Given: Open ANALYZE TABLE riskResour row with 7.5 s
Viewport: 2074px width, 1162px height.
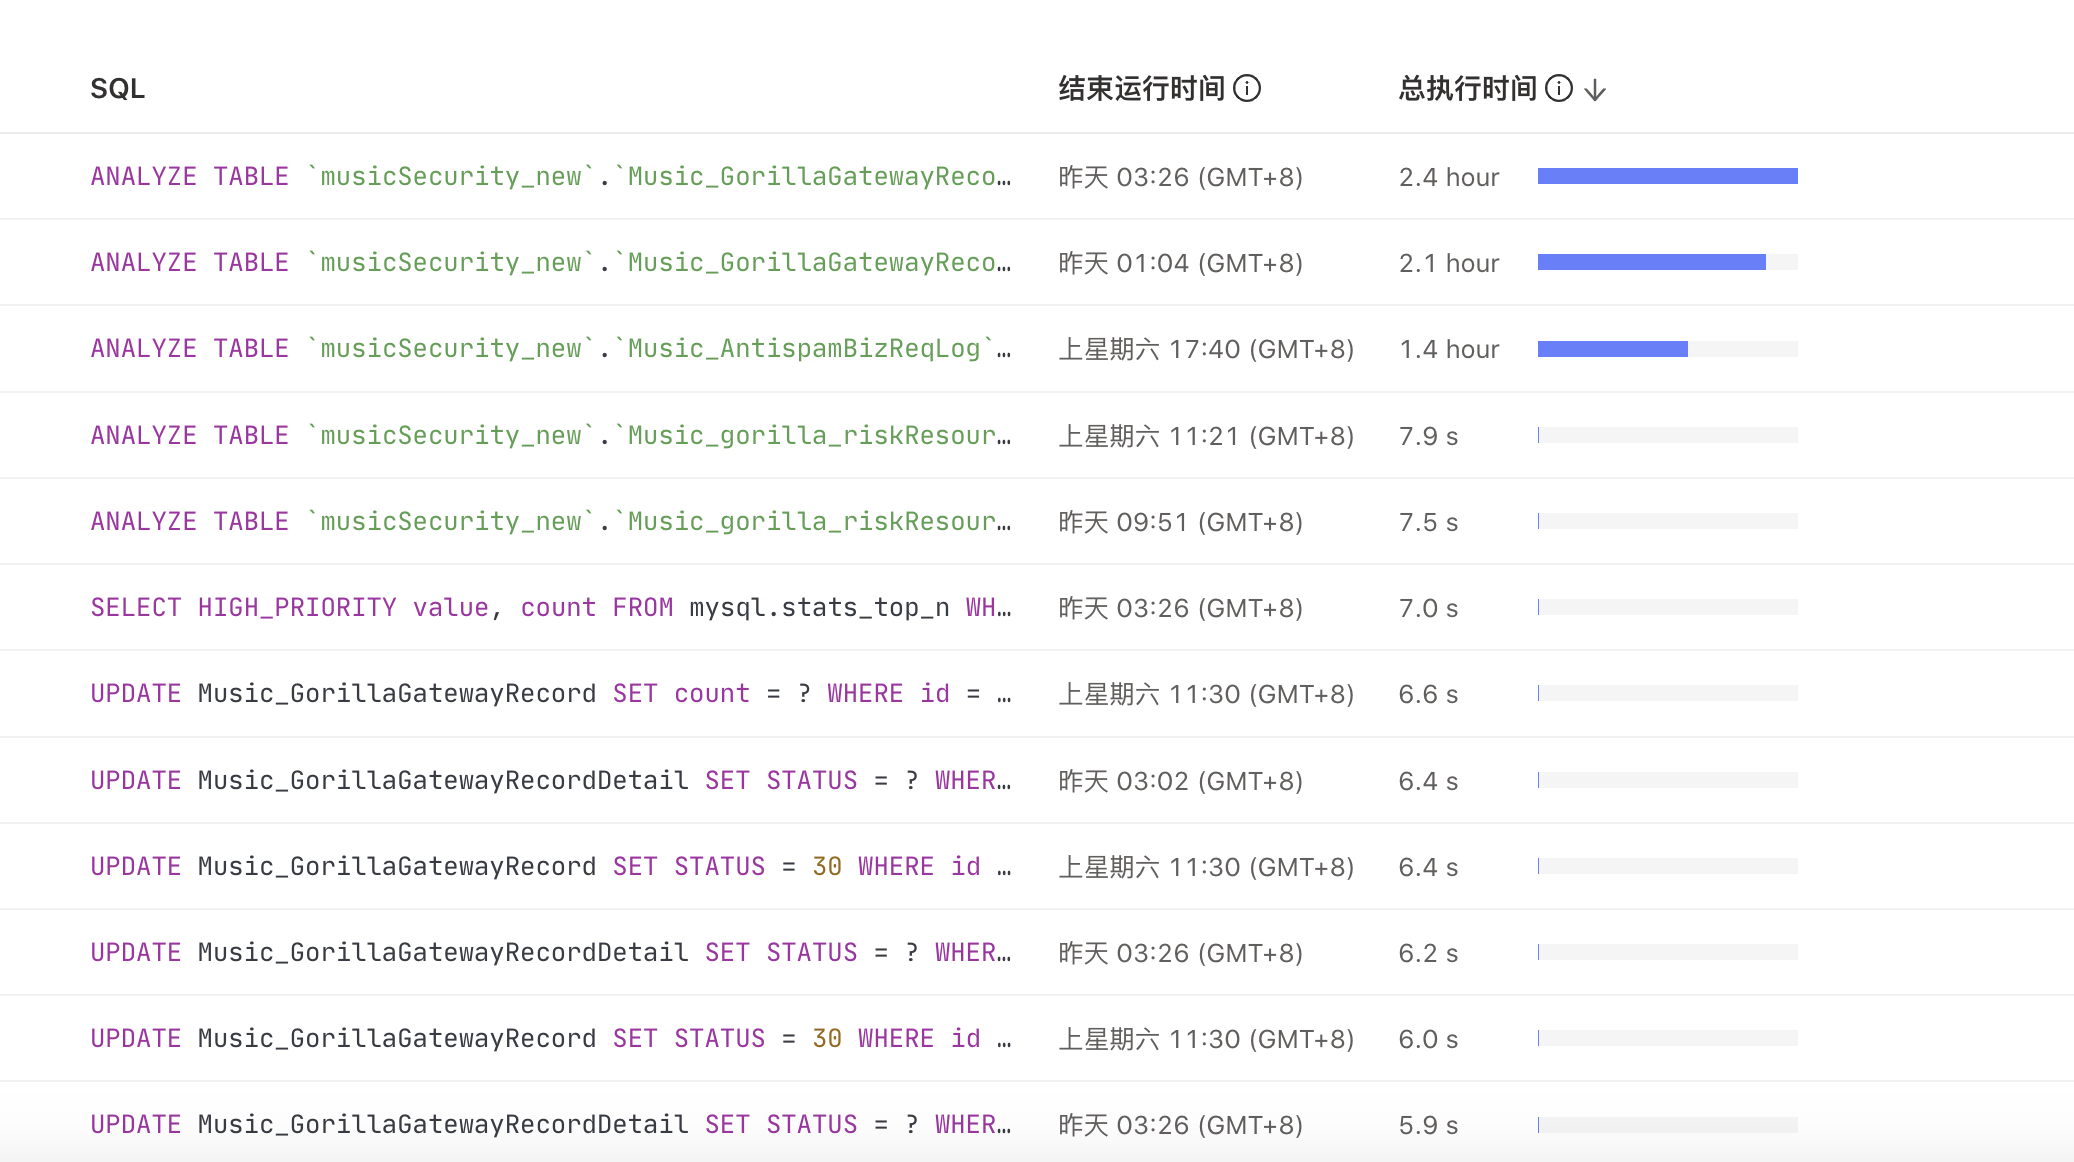Looking at the screenshot, I should coord(551,522).
